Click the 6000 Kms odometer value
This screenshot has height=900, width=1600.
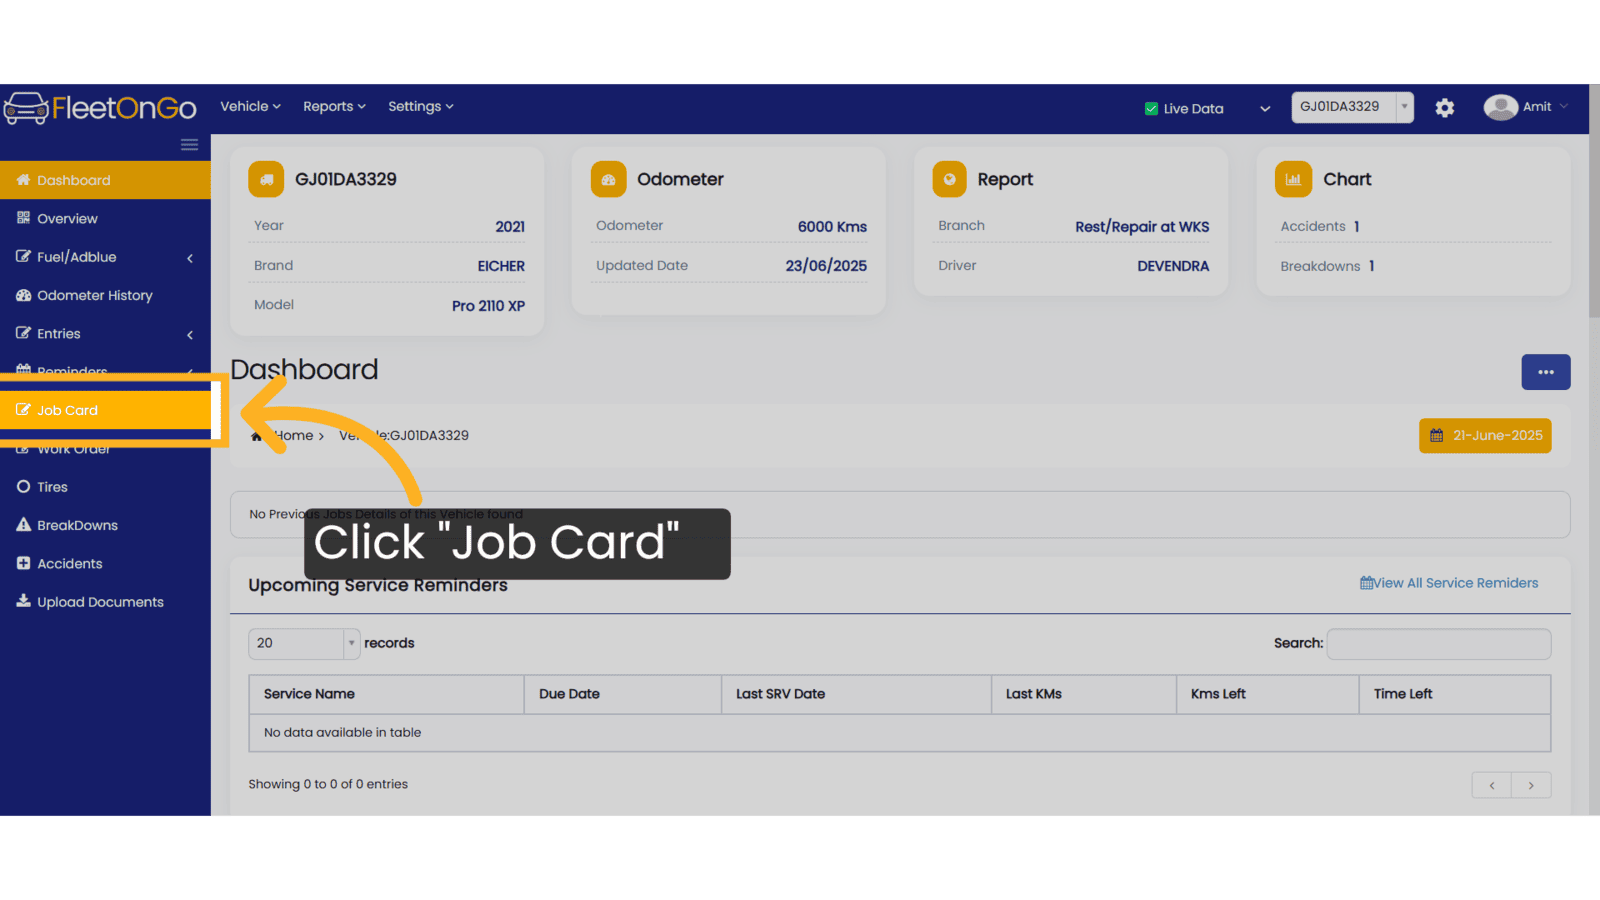[x=832, y=227]
